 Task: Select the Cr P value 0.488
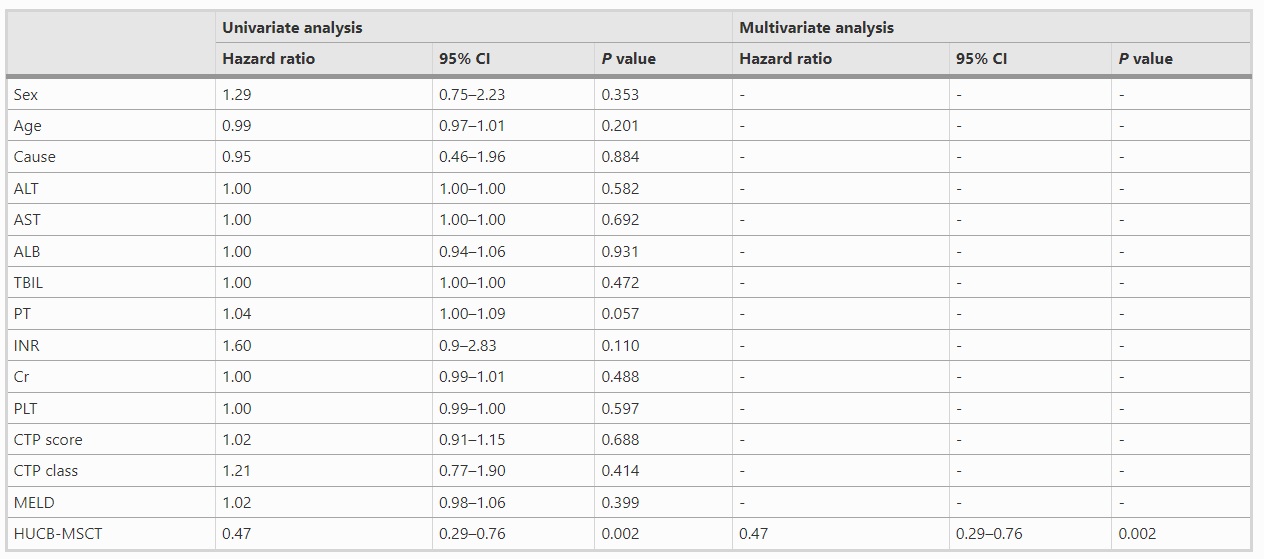point(620,377)
